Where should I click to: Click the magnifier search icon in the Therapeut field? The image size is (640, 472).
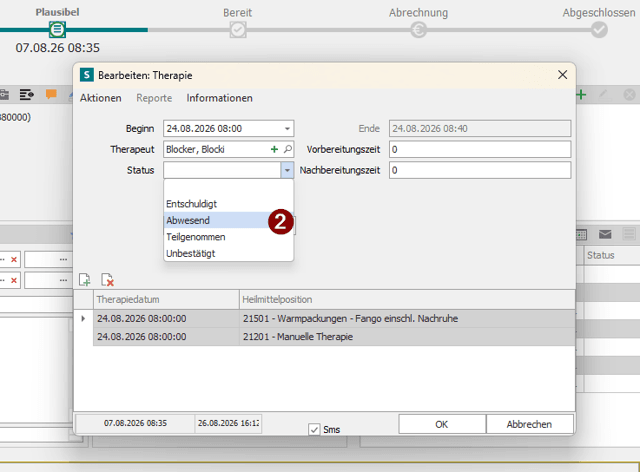(288, 149)
